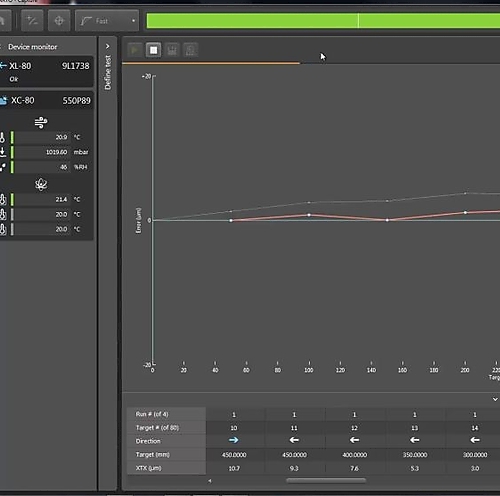Click the XL-80 serial number 9L1738
Viewport: 500px width, 496px height.
(76, 66)
